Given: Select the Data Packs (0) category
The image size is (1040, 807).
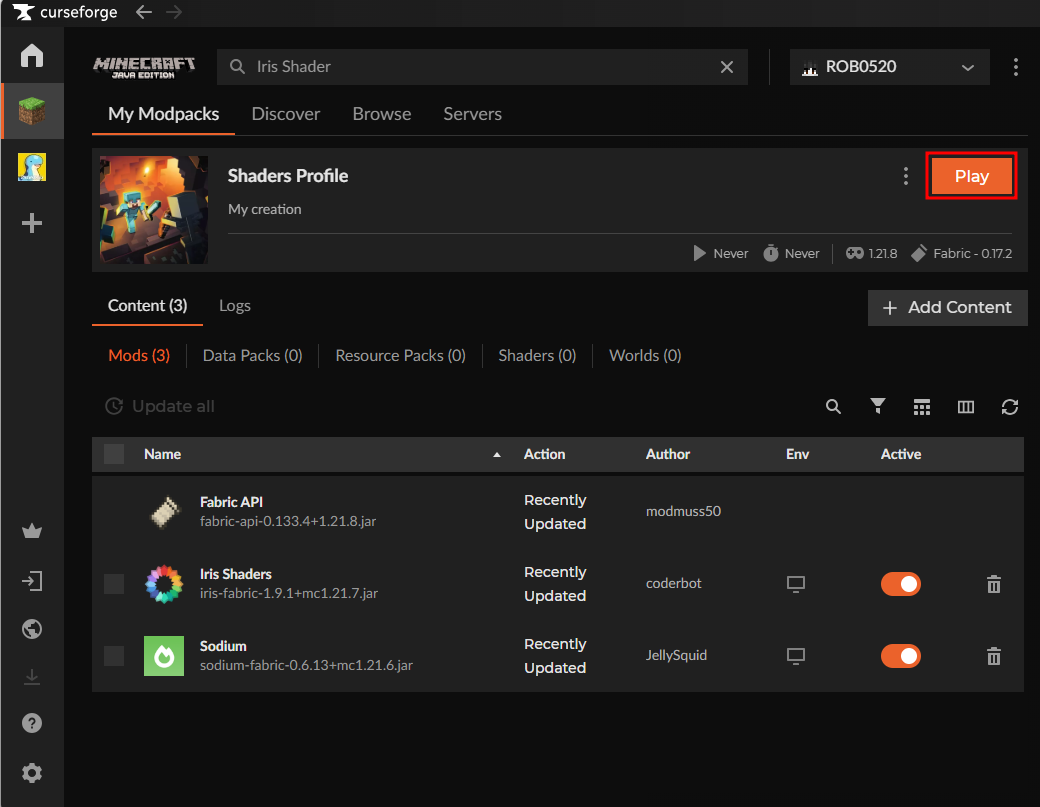Looking at the screenshot, I should pyautogui.click(x=253, y=355).
